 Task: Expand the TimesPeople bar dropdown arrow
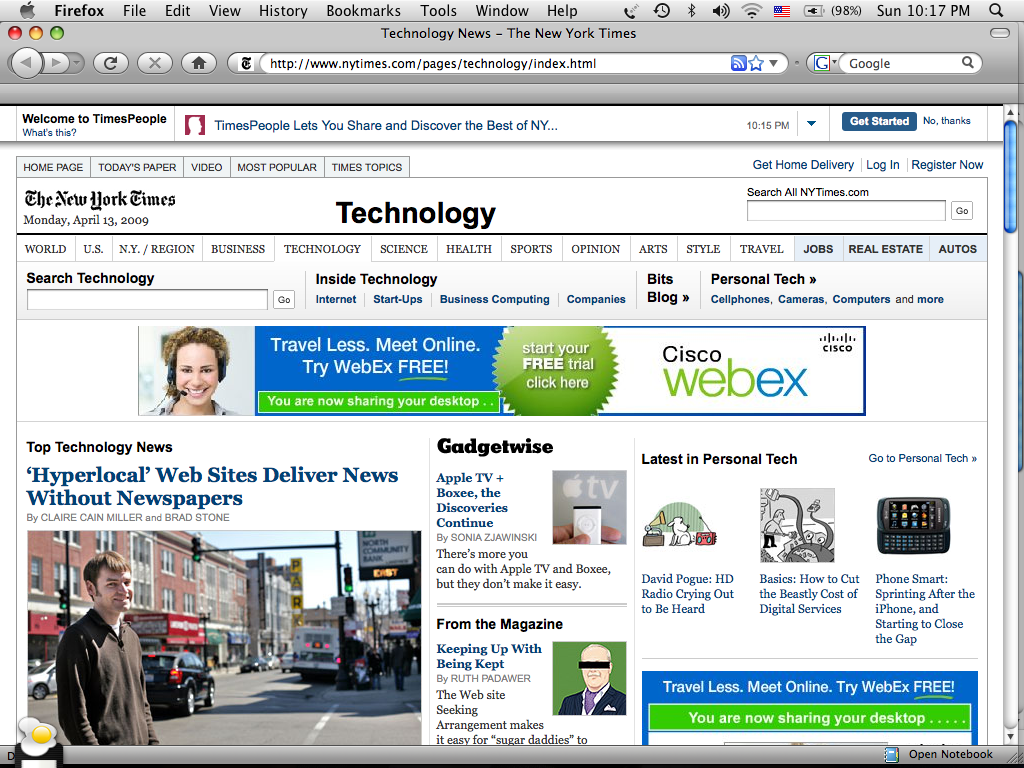click(811, 123)
